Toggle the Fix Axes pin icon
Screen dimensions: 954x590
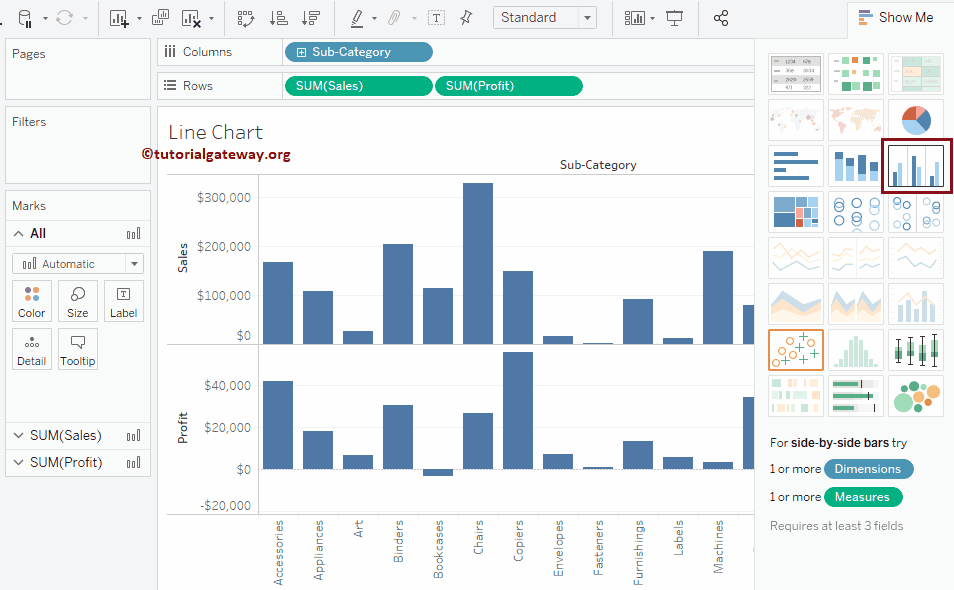(466, 18)
